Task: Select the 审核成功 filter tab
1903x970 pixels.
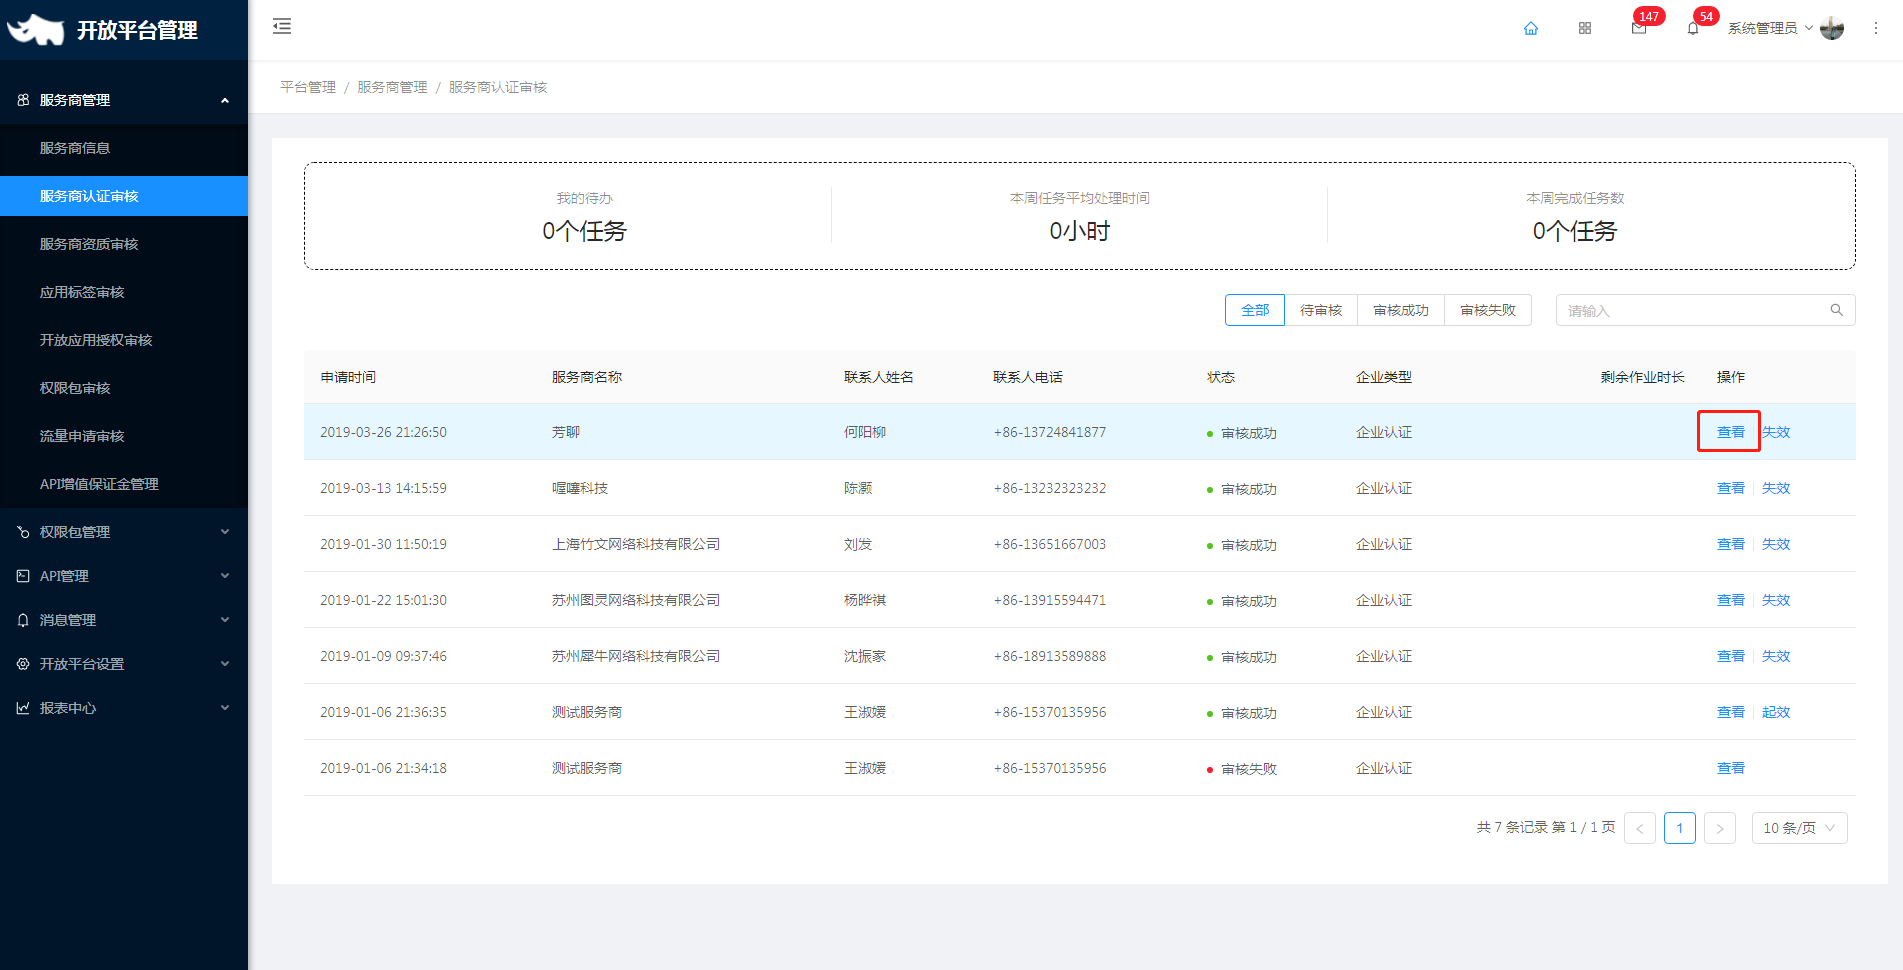Action: click(1401, 310)
